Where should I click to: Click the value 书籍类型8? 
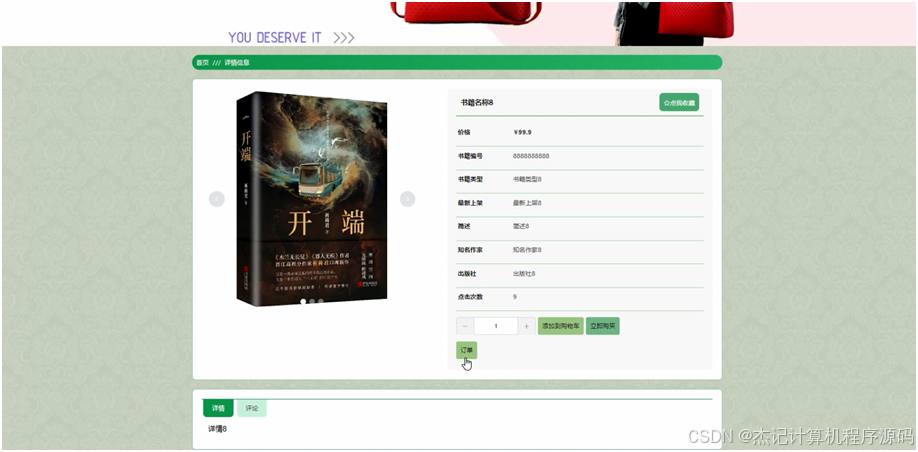point(527,179)
